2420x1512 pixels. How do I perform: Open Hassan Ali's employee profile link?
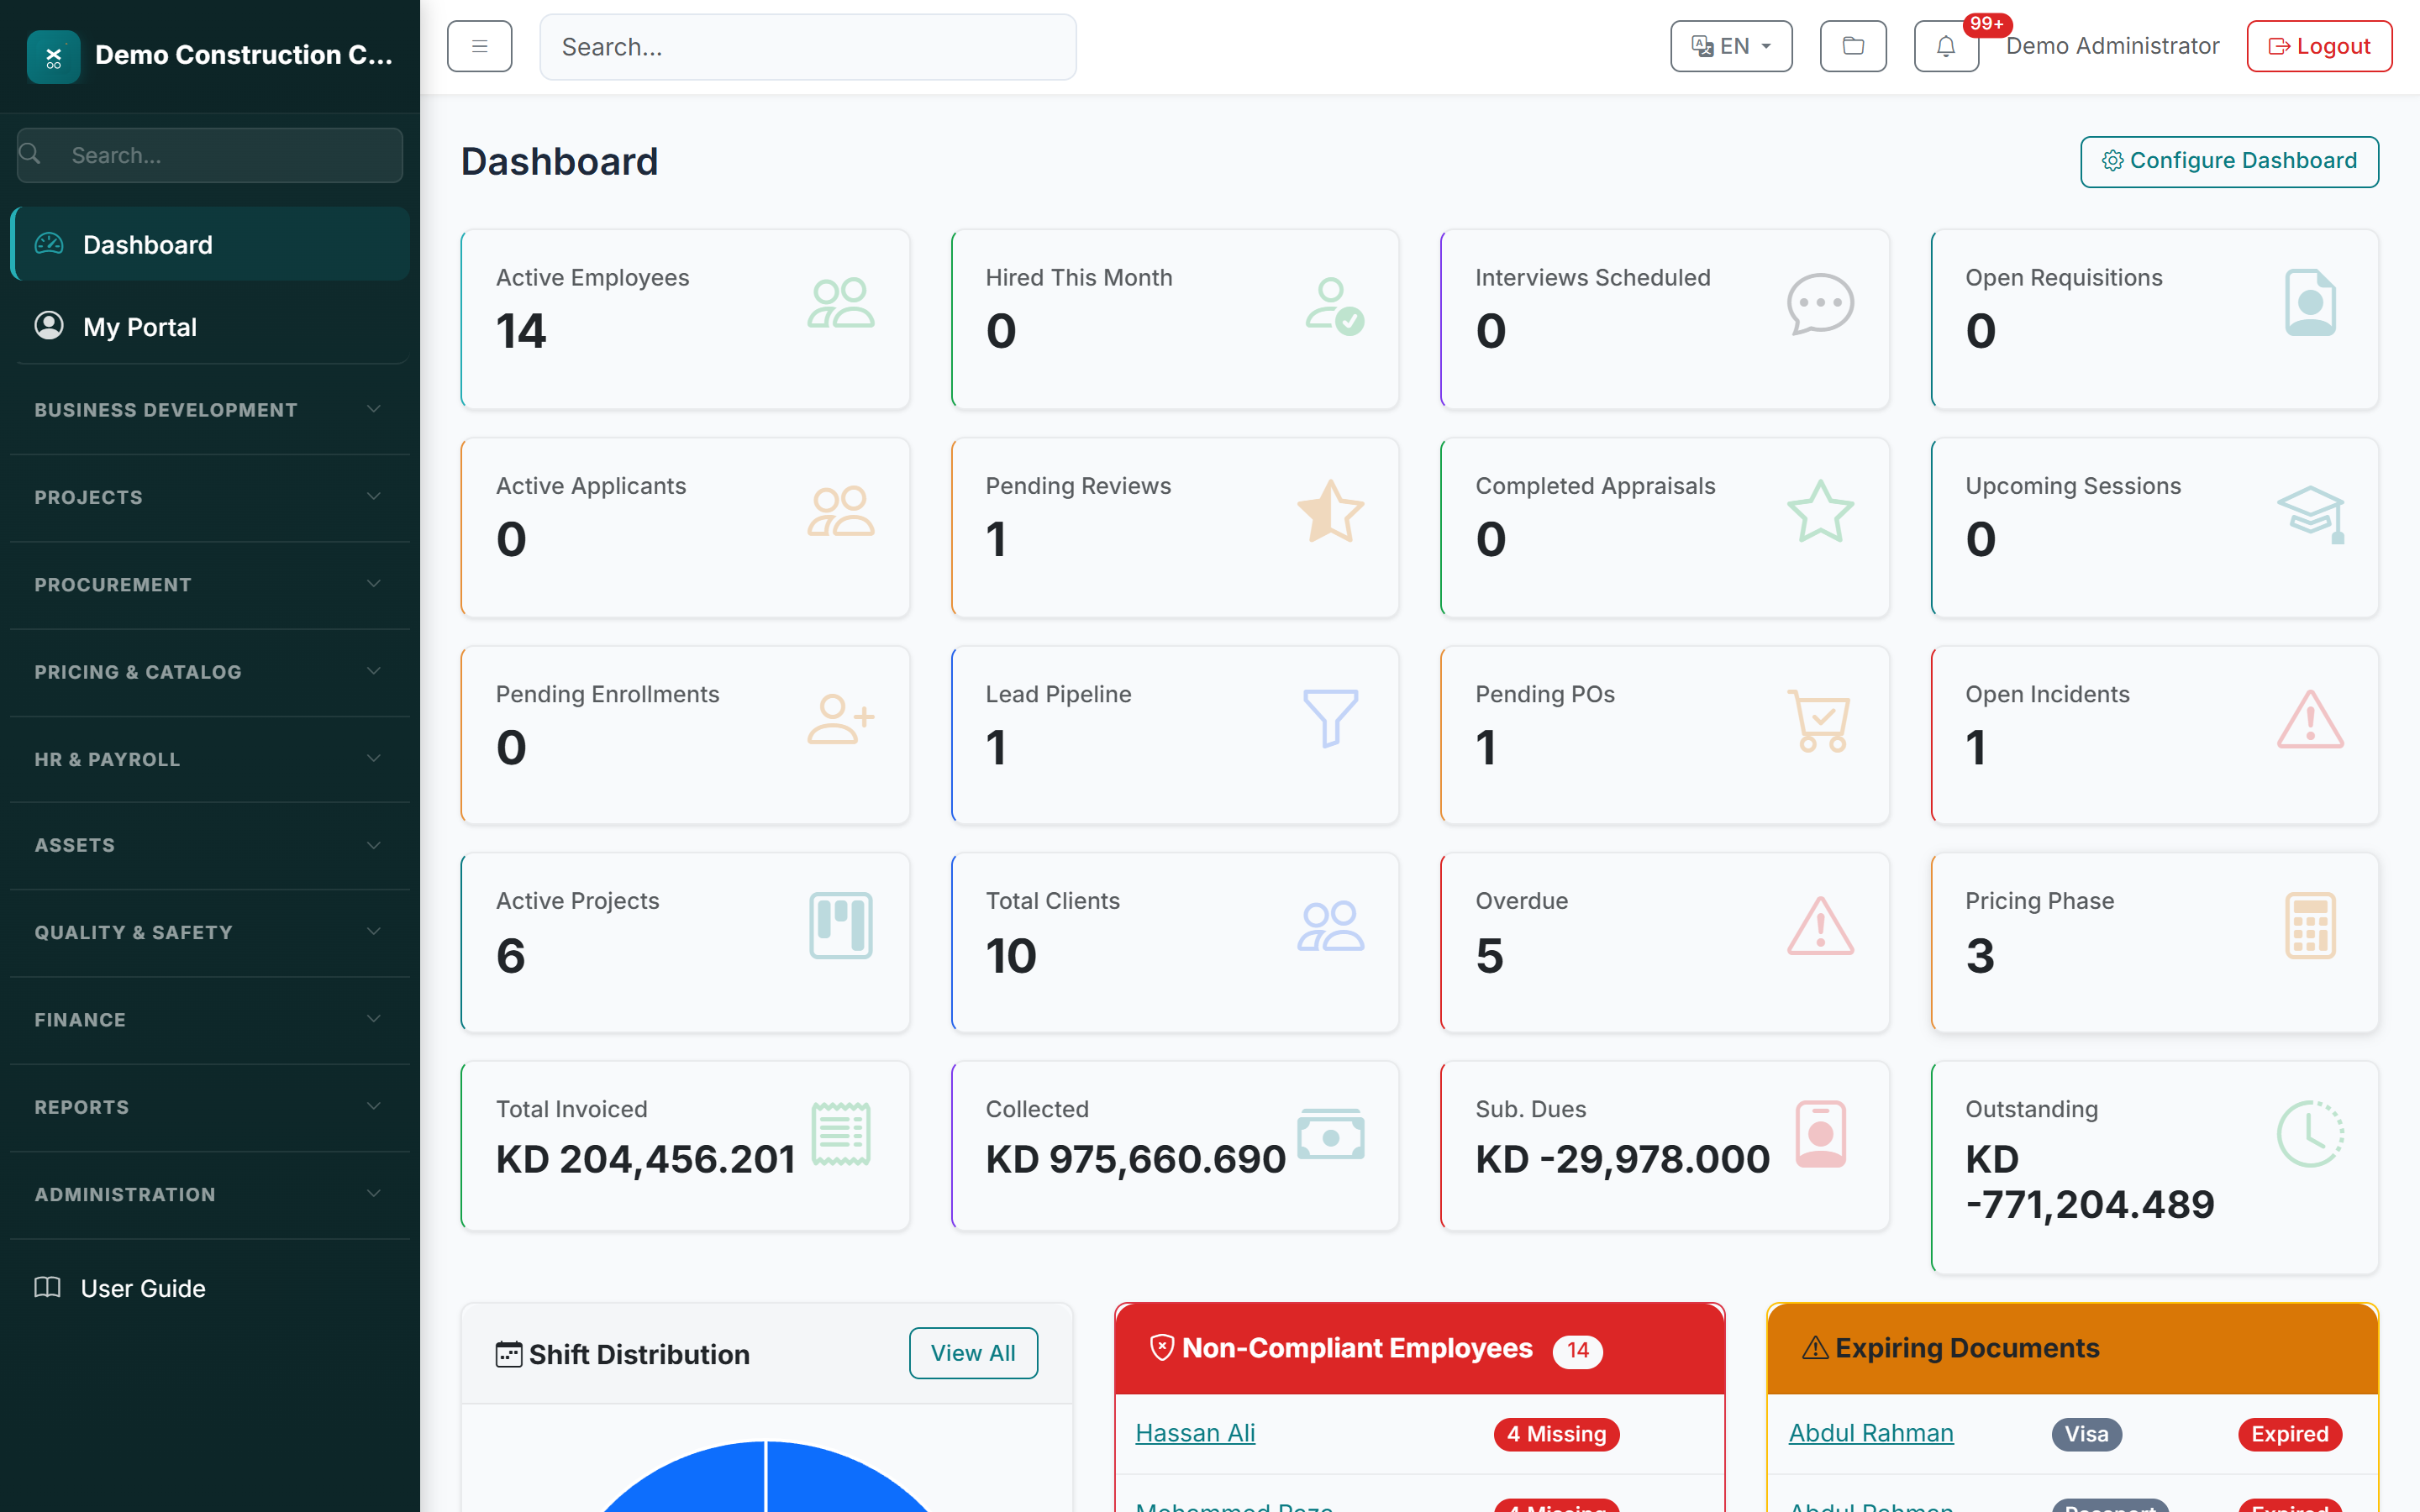click(1195, 1432)
